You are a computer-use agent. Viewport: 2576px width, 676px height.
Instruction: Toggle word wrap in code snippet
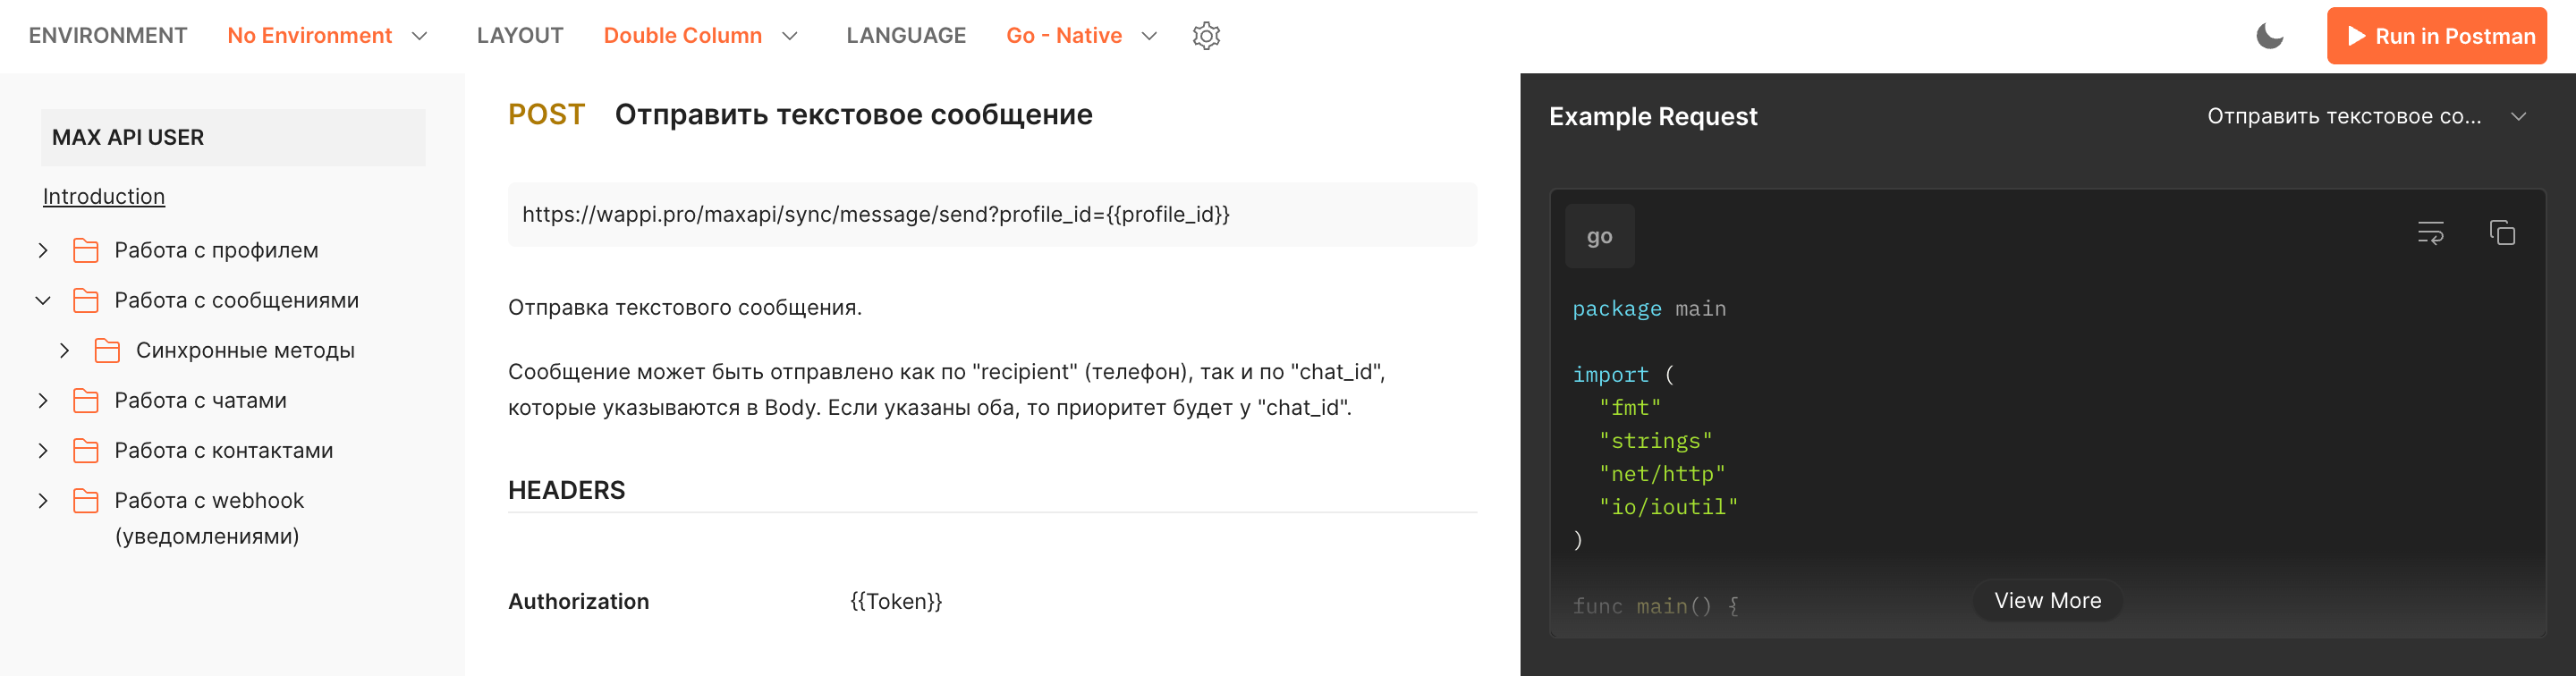click(x=2430, y=233)
